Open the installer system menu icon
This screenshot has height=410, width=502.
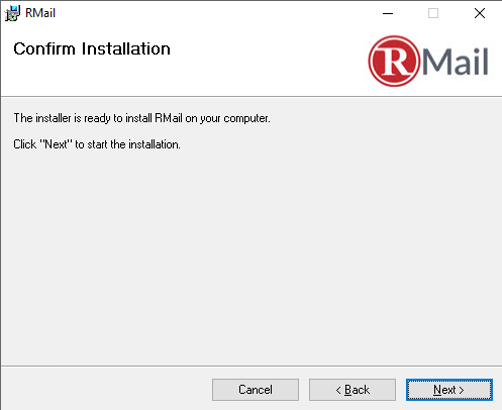[12, 13]
